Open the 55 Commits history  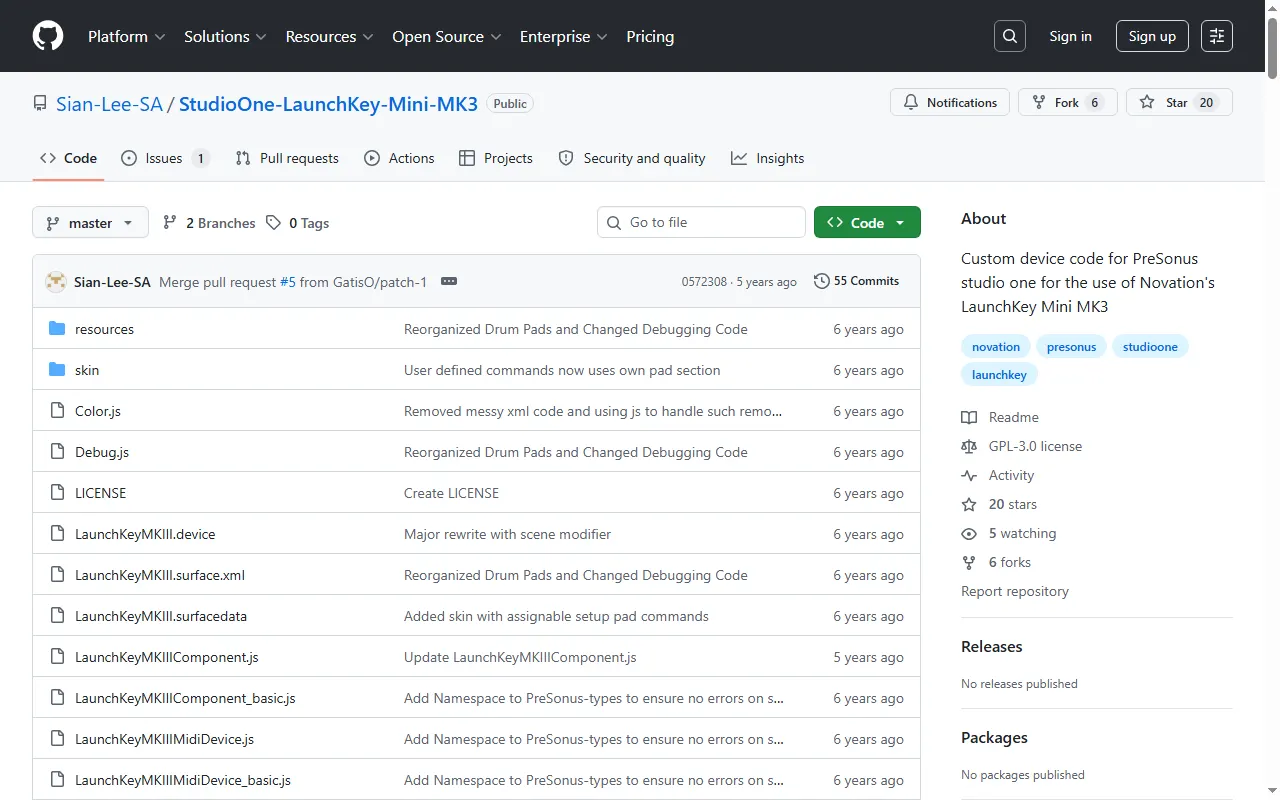857,281
